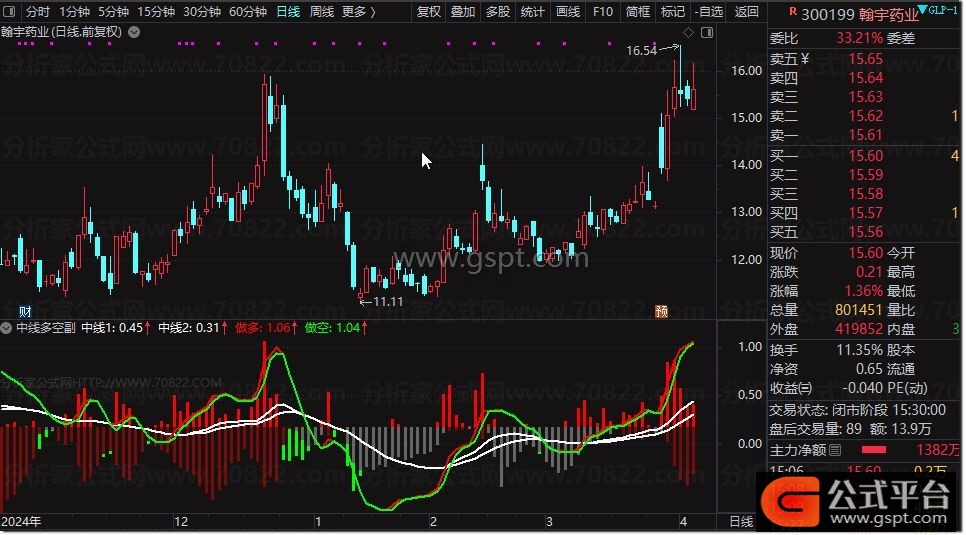Viewport: 966px width, 535px height.
Task: Select the 1分钟 period
Action: point(75,11)
